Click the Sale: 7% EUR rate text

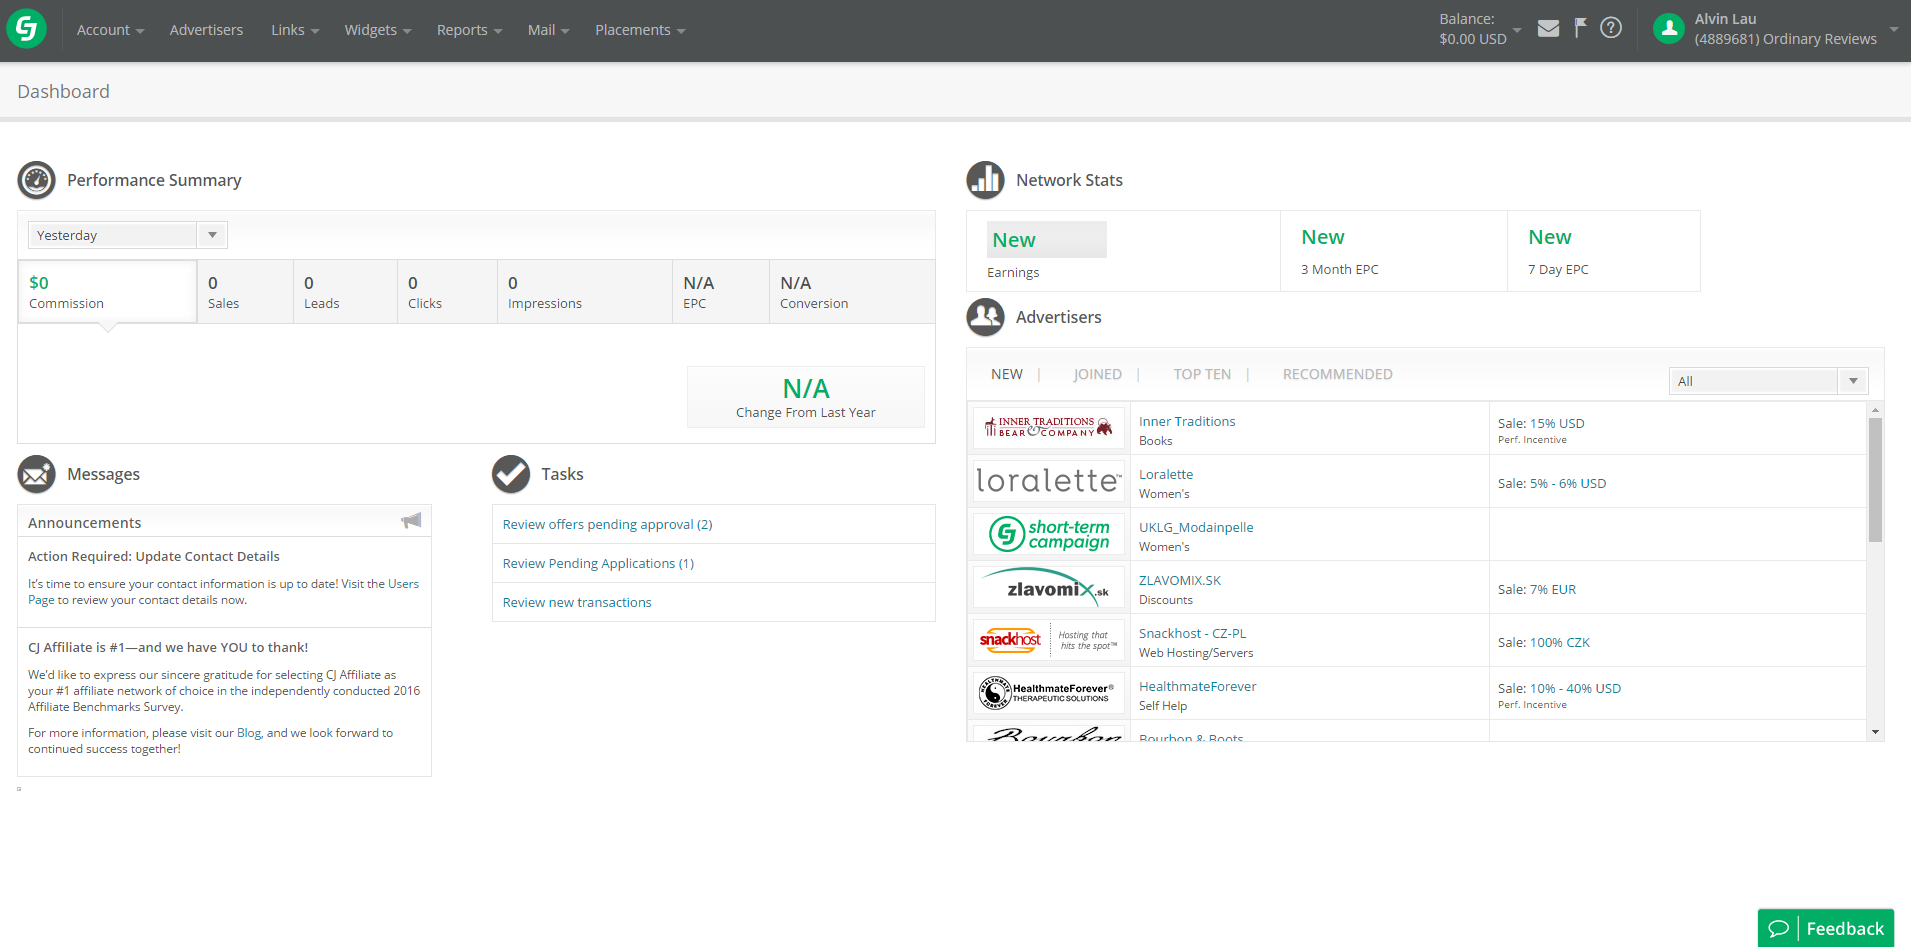click(x=1537, y=589)
